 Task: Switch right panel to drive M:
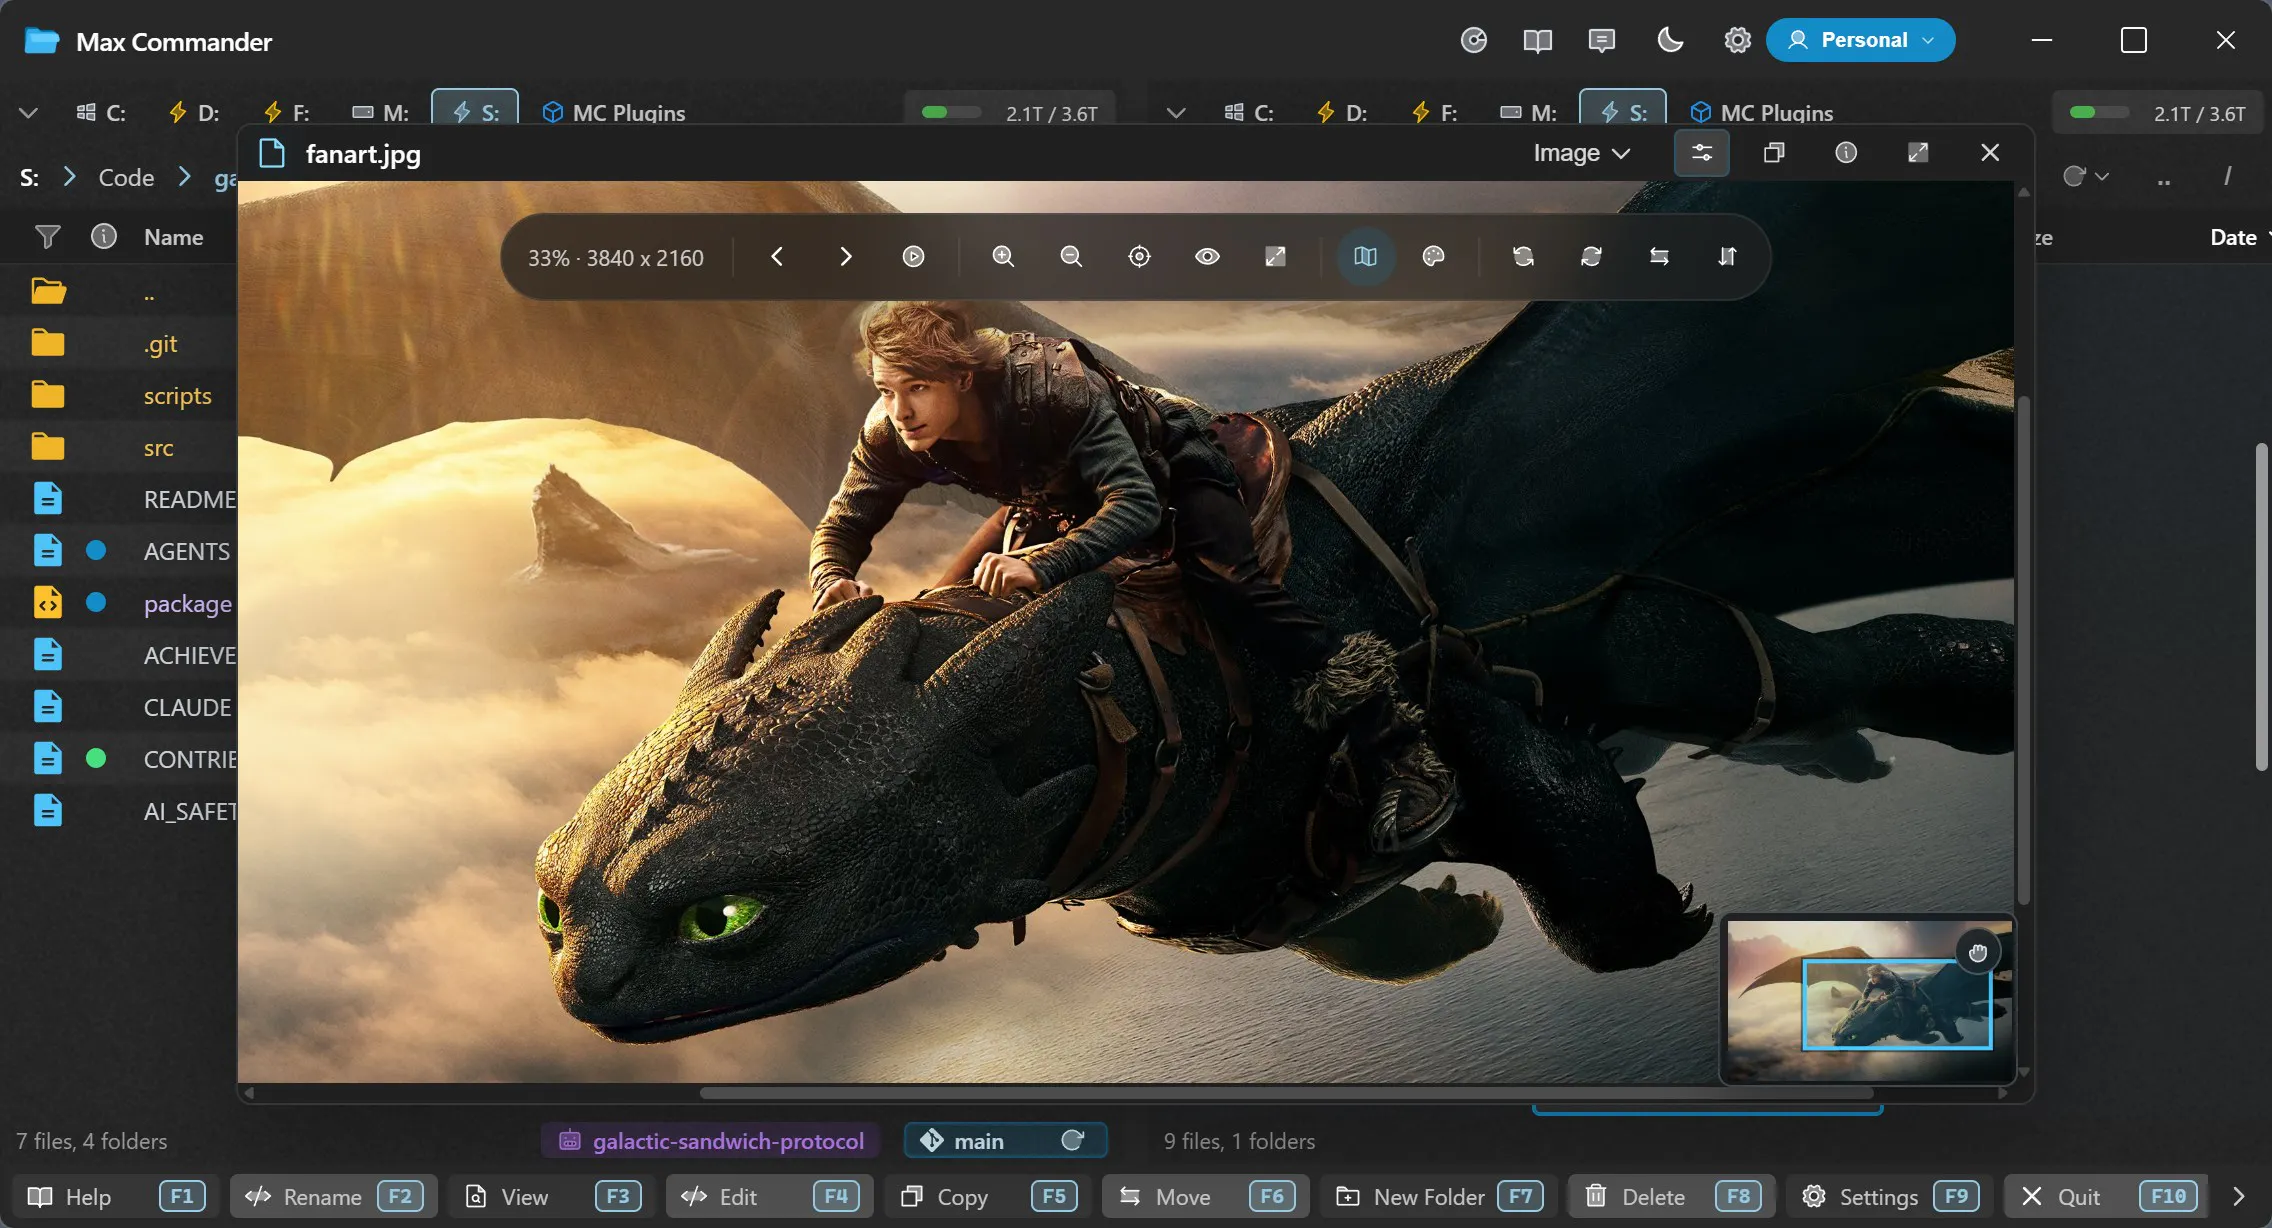tap(1528, 113)
